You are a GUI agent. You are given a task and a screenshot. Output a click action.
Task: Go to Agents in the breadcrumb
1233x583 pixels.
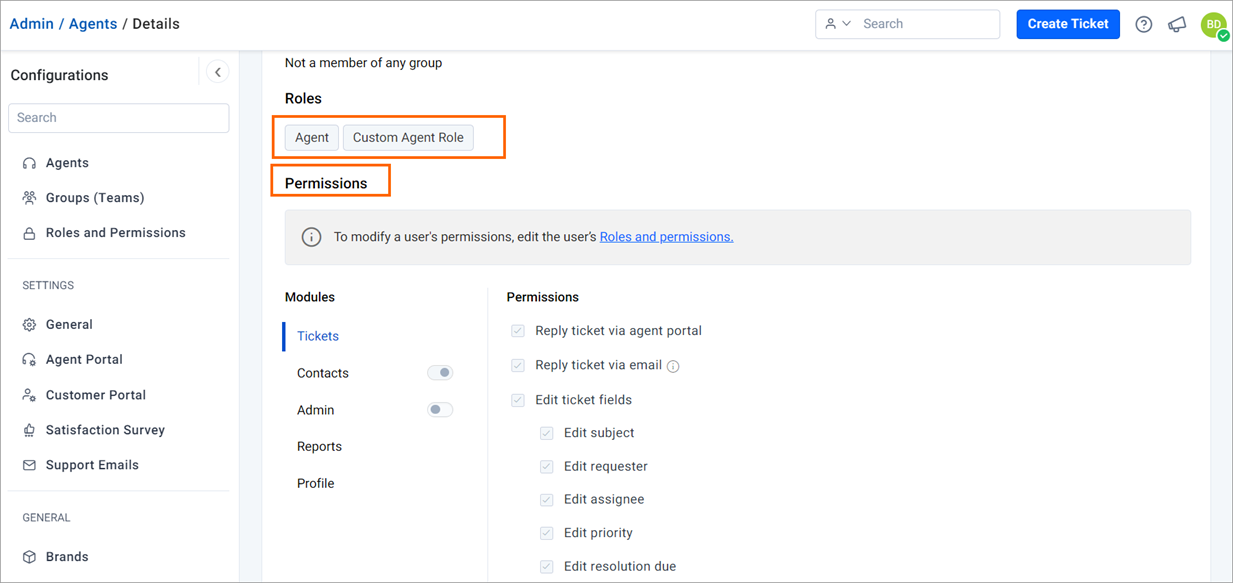tap(93, 24)
